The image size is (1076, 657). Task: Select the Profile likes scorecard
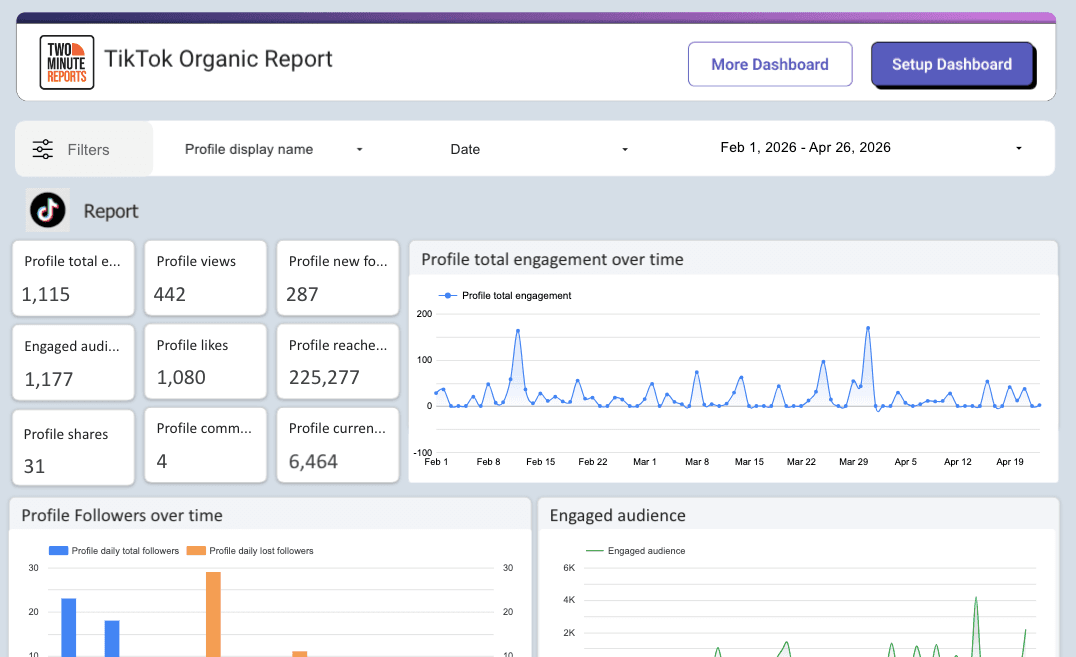pyautogui.click(x=205, y=361)
